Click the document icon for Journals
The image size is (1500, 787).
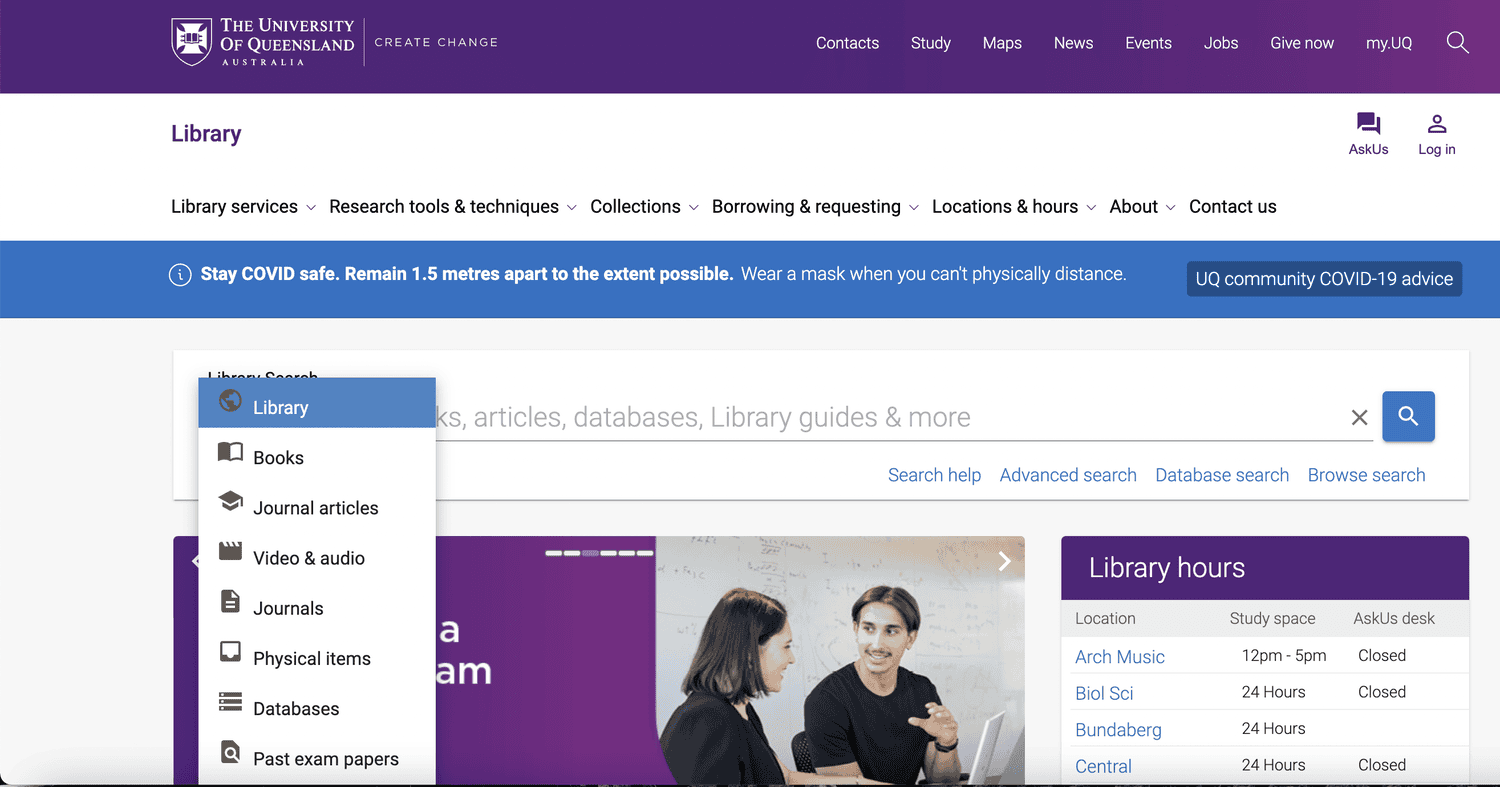230,601
